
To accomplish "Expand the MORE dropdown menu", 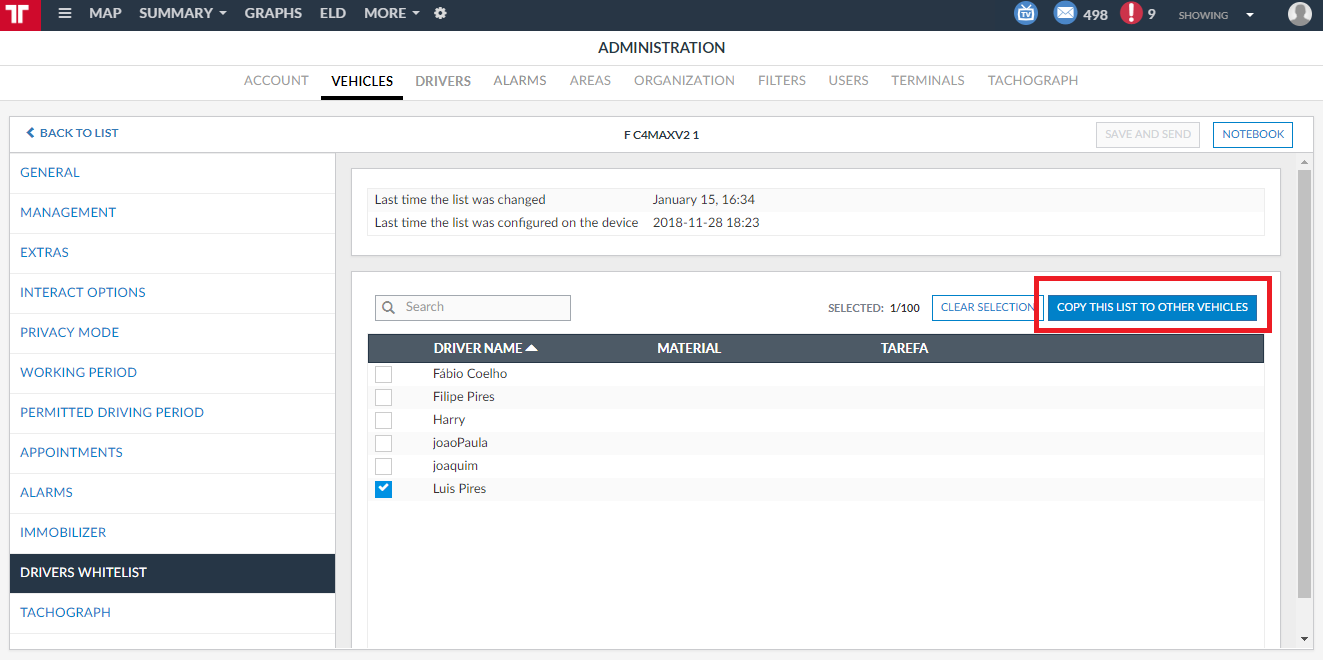I will tap(392, 14).
